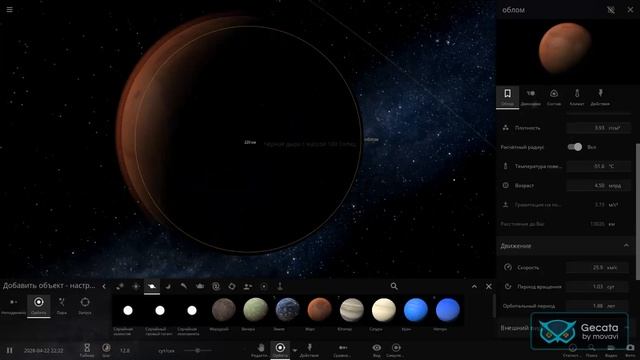This screenshot has width=640, height=360.
Task: Open the Composition tab
Action: pyautogui.click(x=554, y=97)
